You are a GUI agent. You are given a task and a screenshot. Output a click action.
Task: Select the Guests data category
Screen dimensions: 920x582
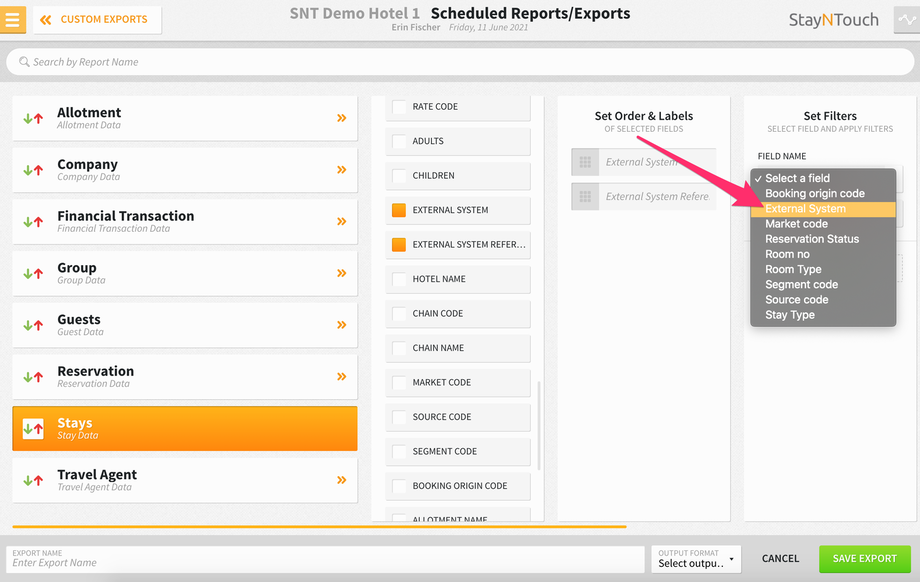(x=185, y=325)
